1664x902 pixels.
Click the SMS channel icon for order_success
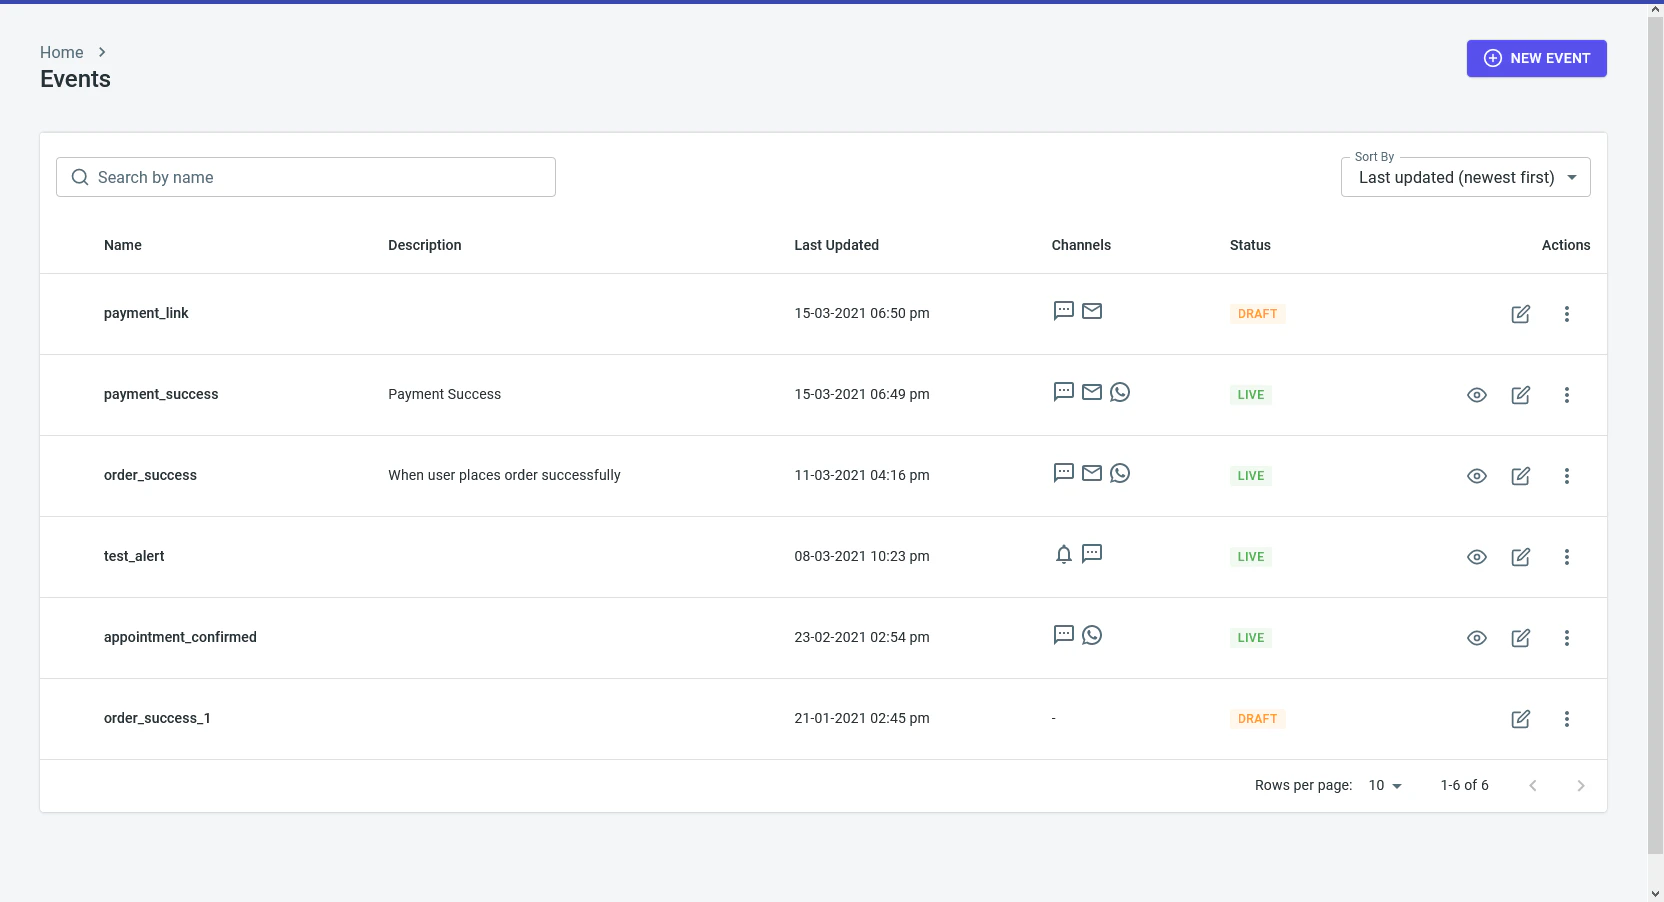pyautogui.click(x=1064, y=473)
